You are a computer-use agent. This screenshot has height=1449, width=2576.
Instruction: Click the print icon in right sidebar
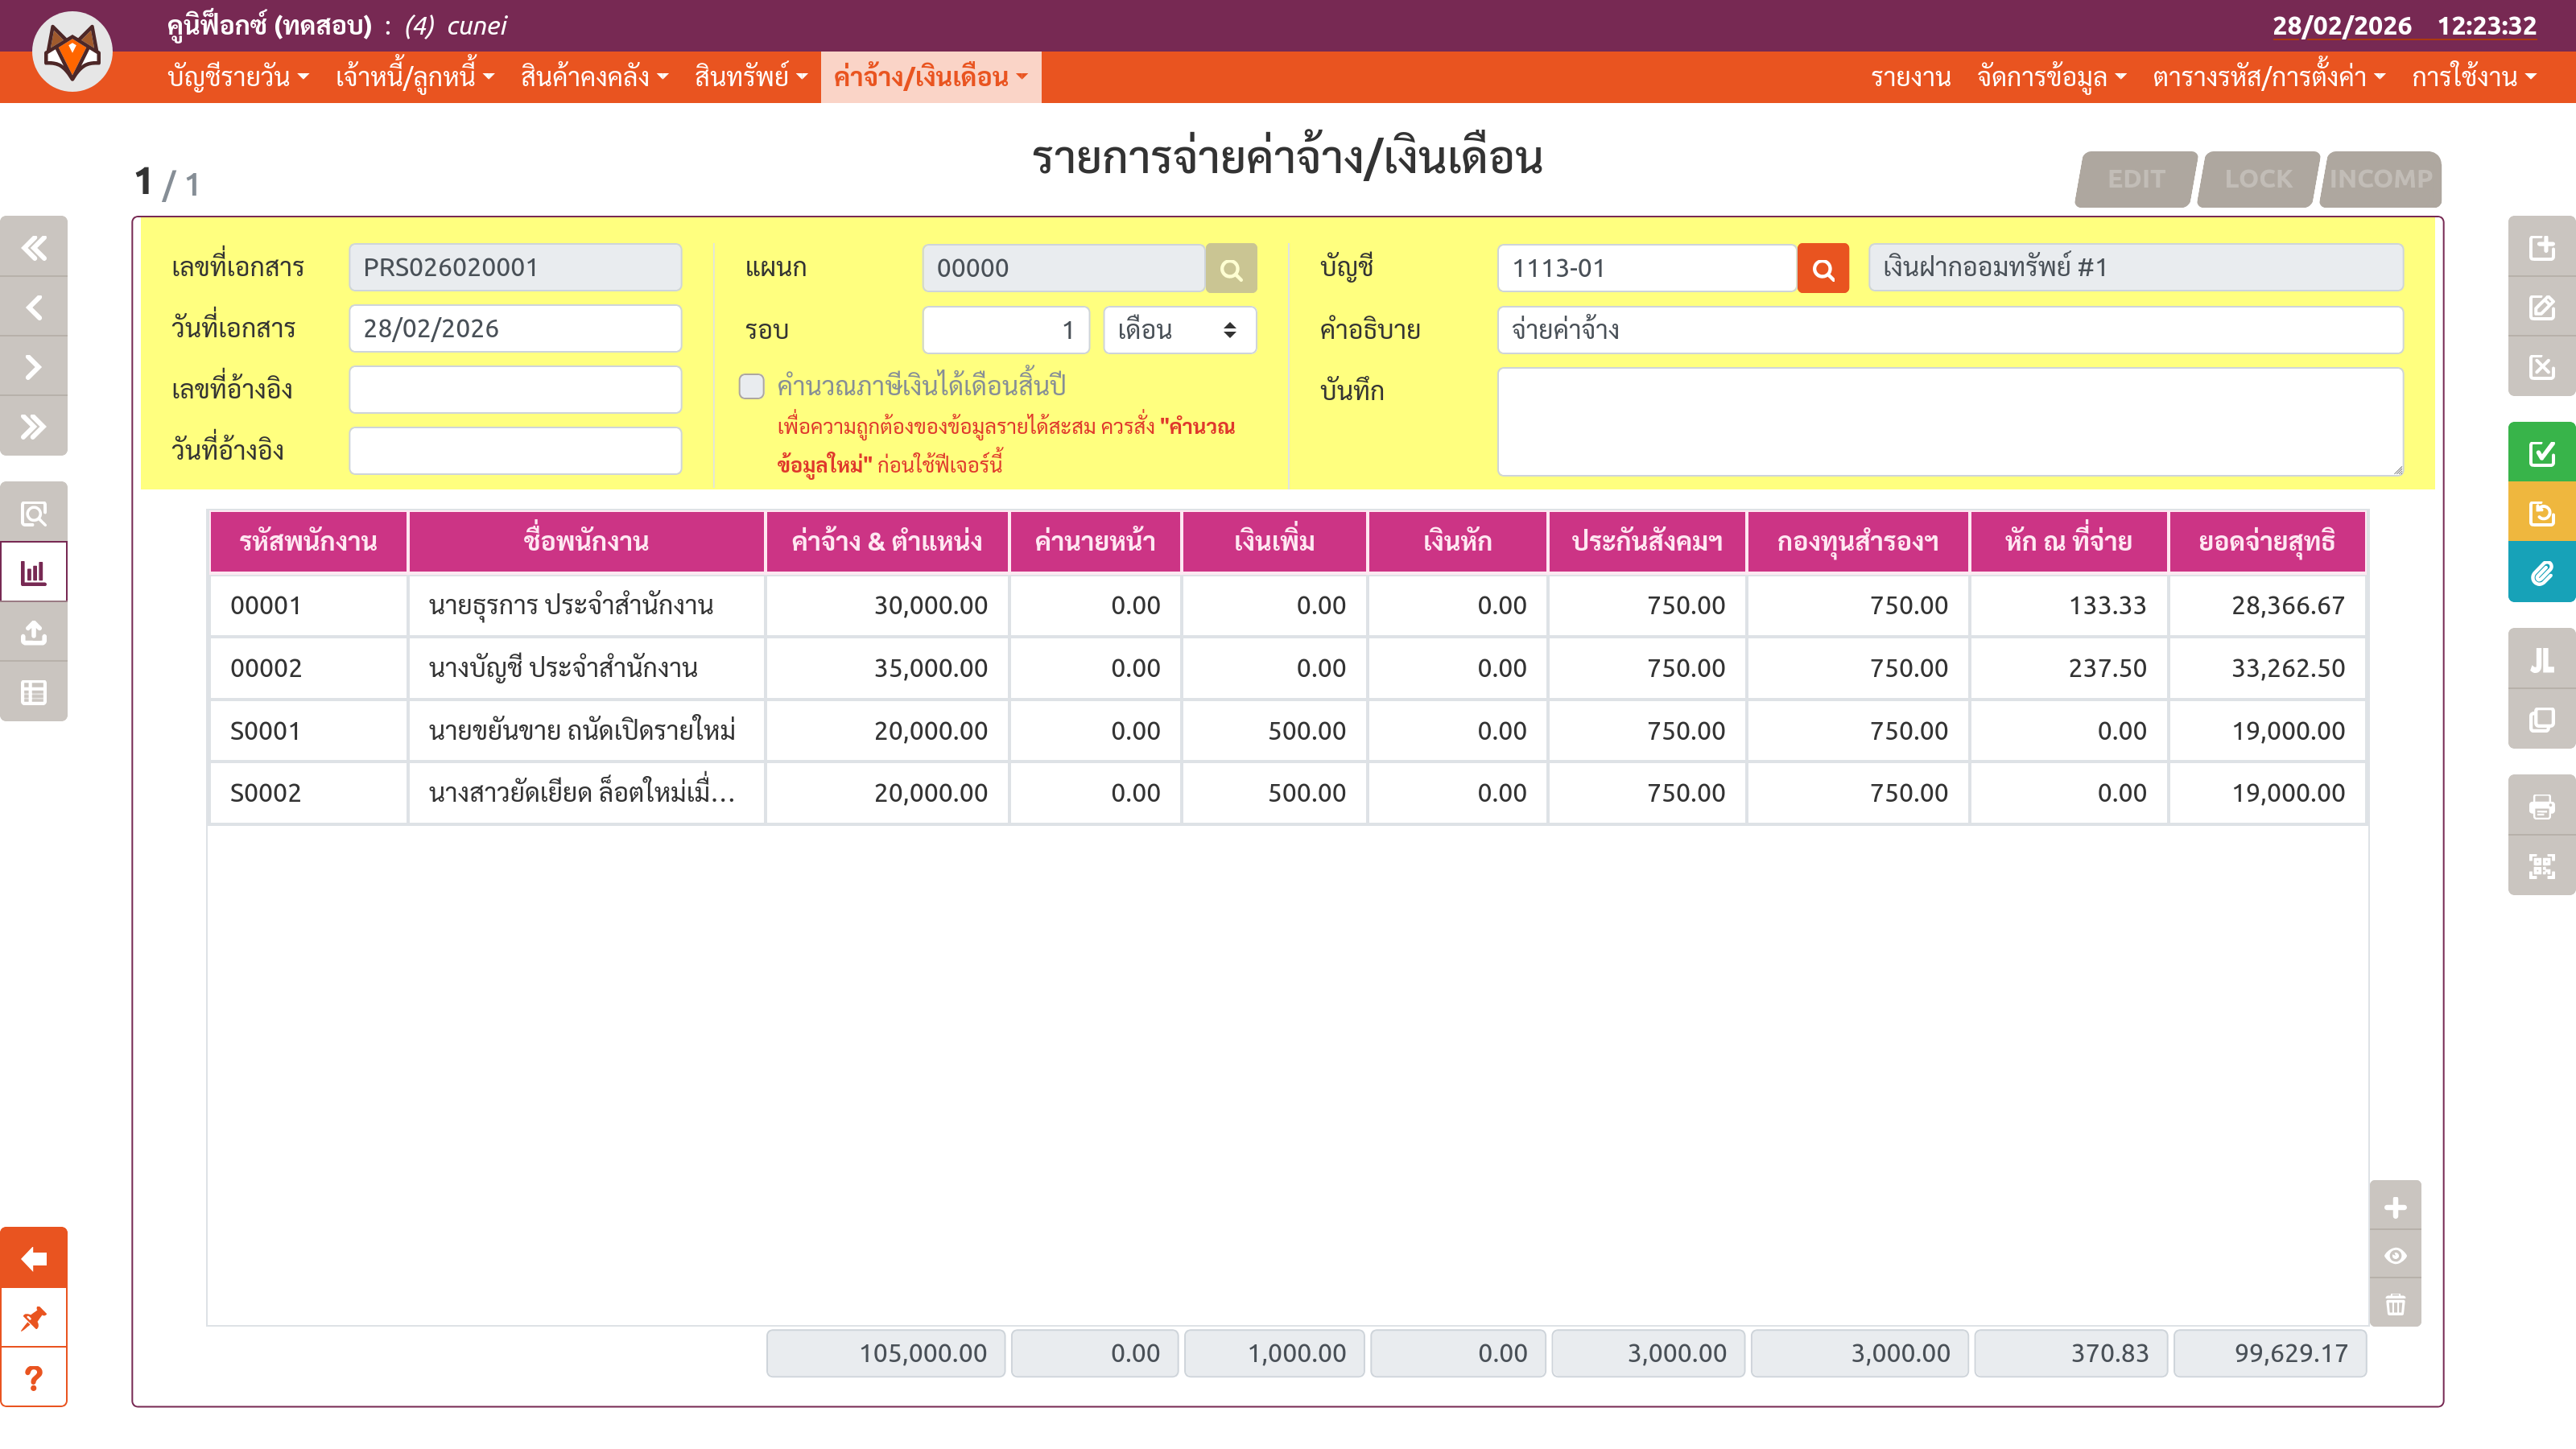(2541, 806)
